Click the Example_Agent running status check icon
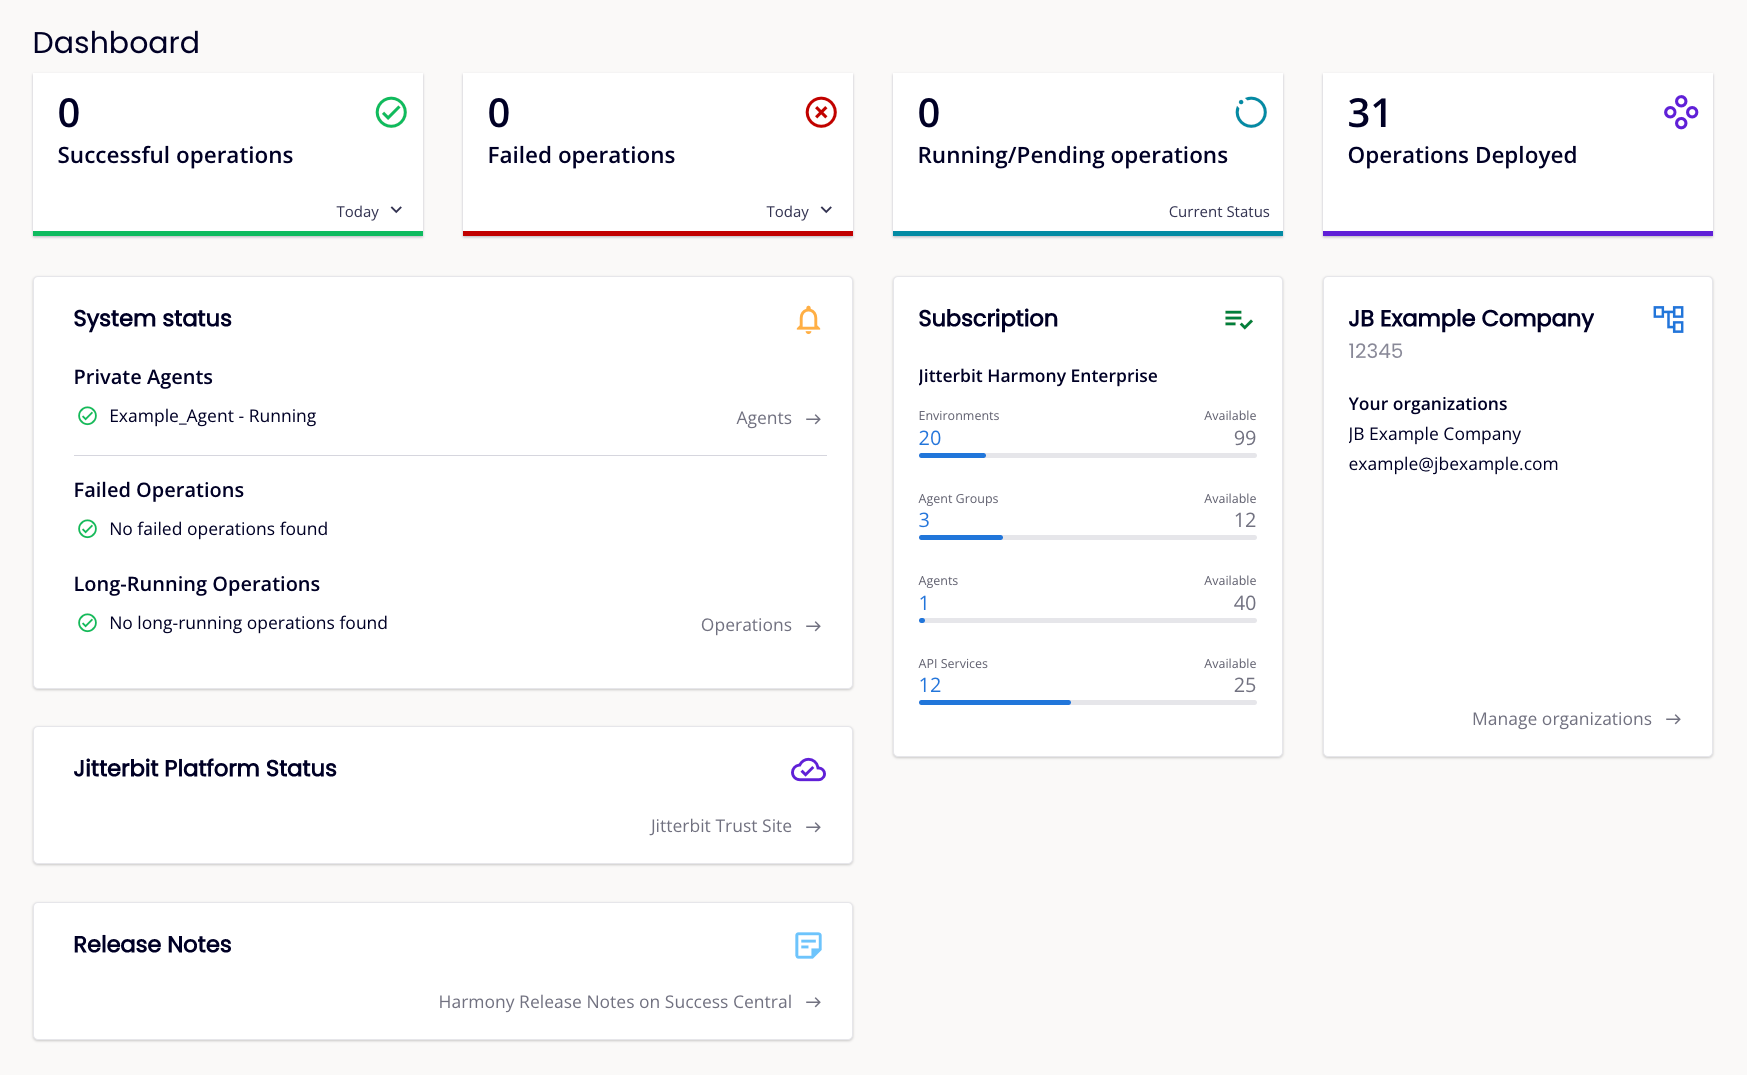 coord(88,416)
